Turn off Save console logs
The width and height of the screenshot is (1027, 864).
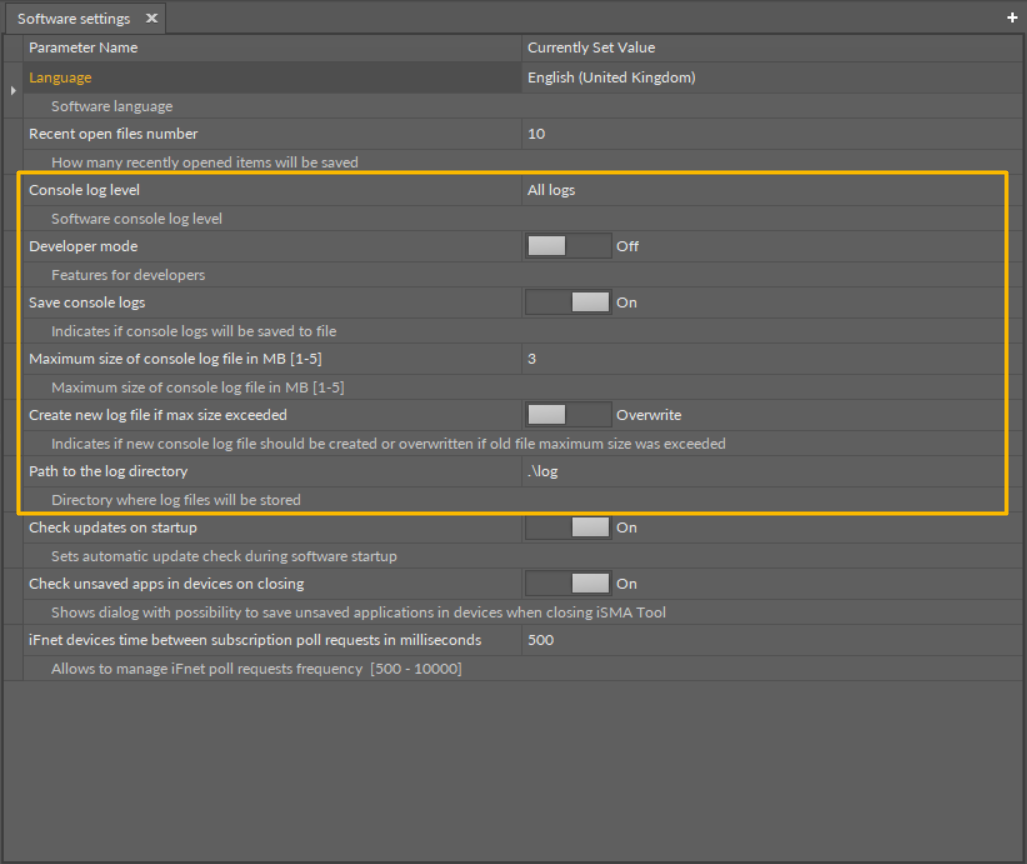coord(568,301)
